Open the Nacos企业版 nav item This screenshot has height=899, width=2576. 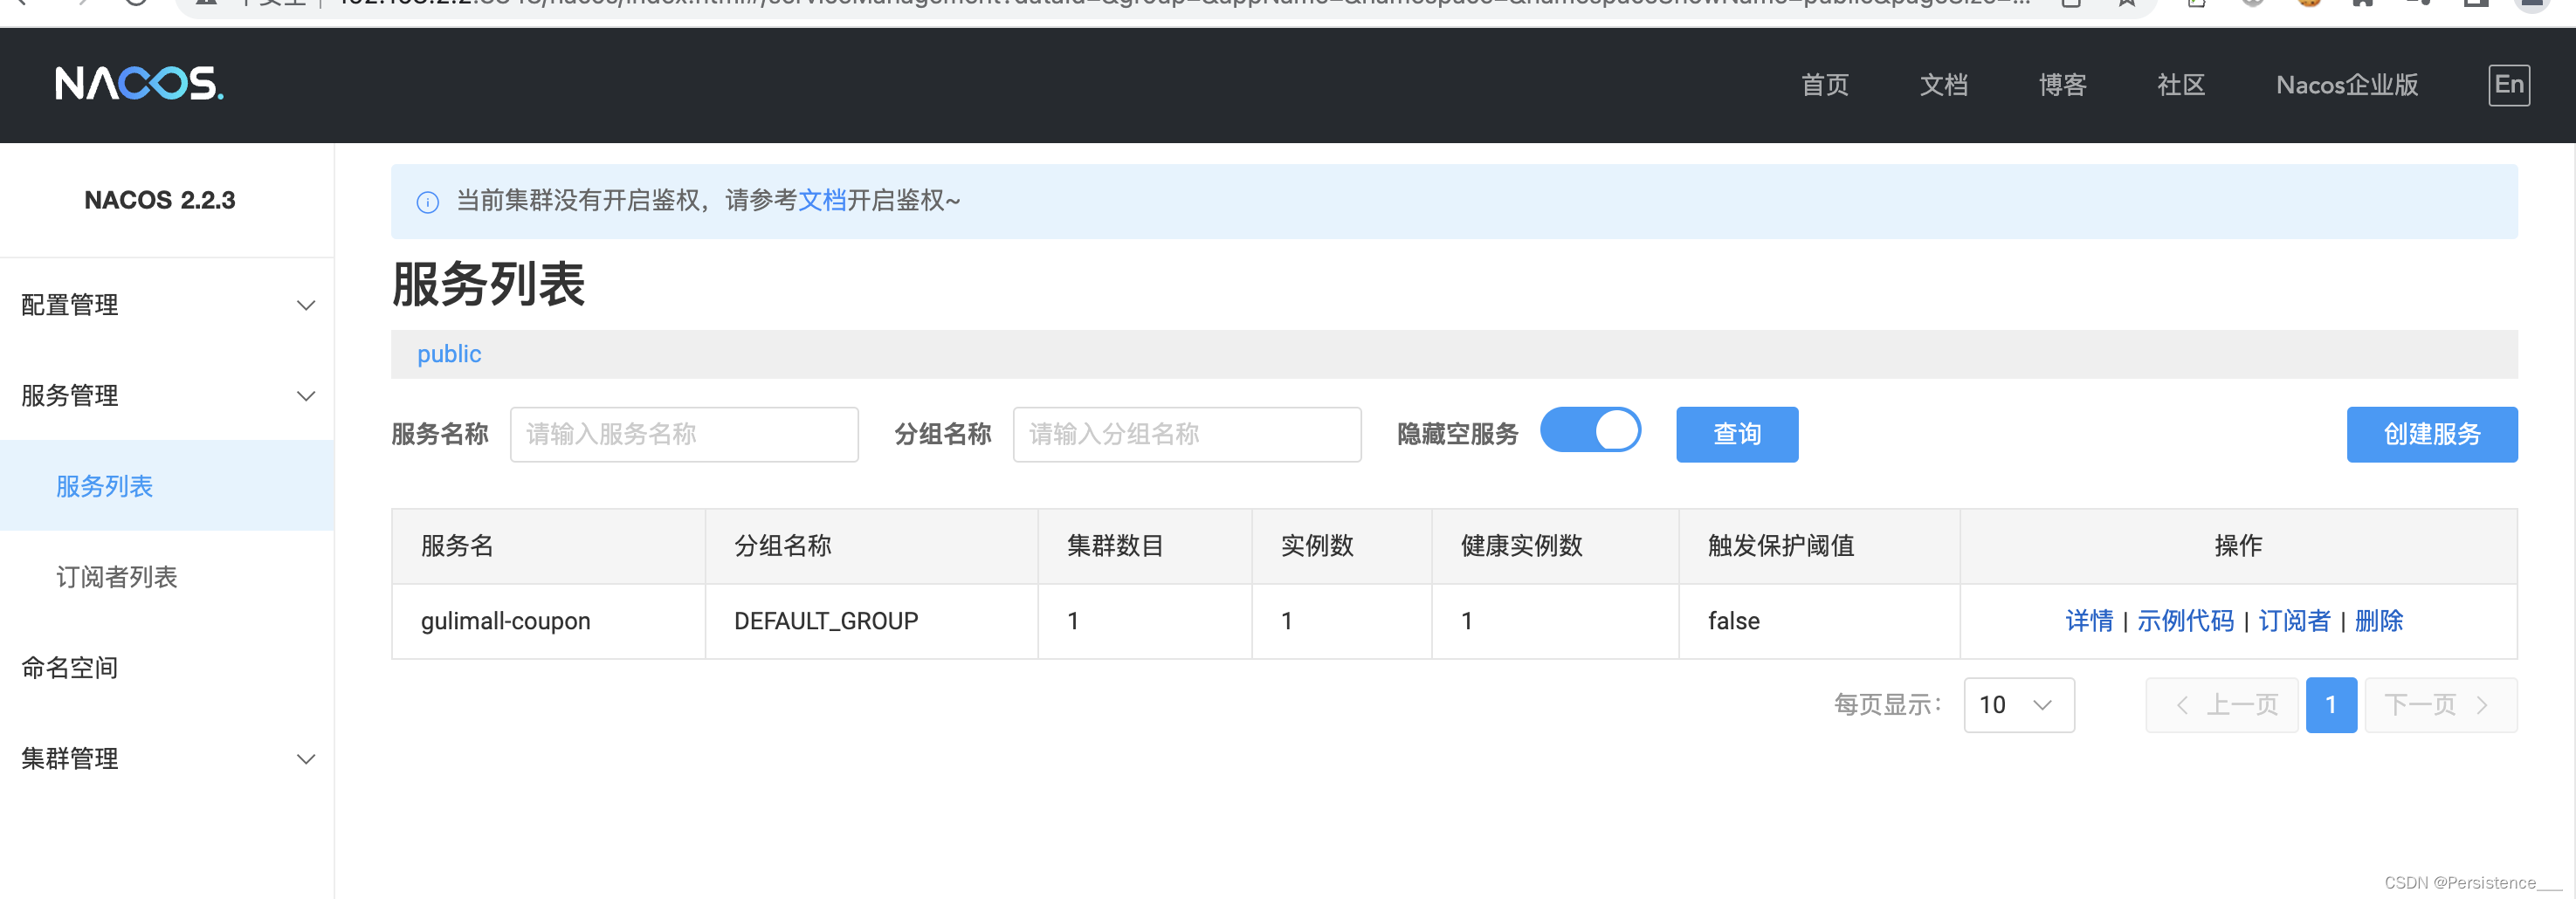click(2346, 85)
